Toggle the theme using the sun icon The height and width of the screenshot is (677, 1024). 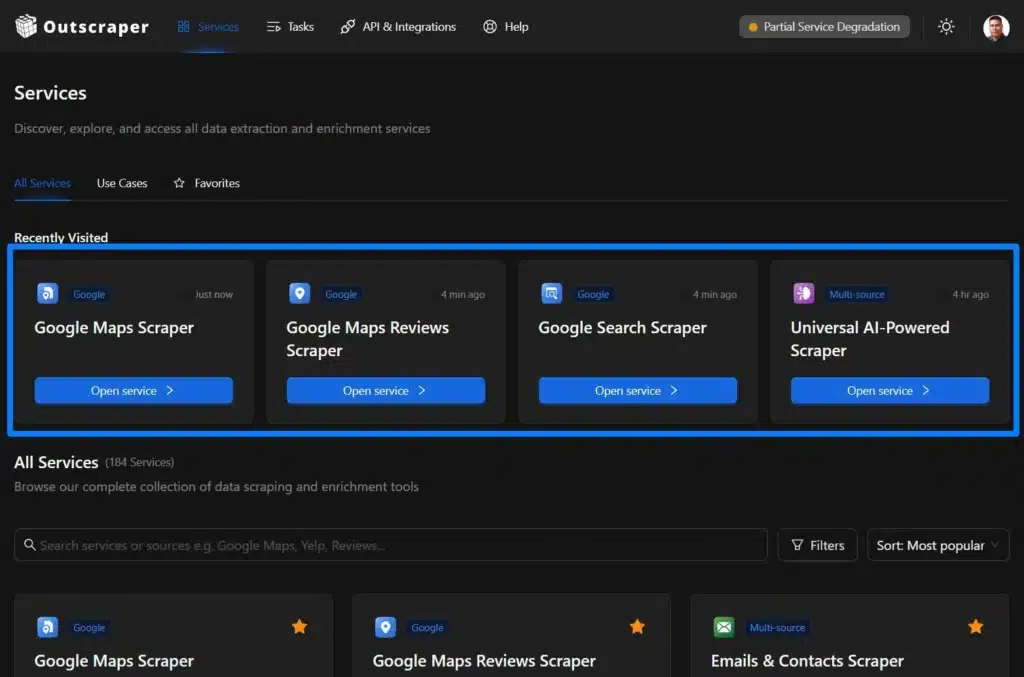946,26
